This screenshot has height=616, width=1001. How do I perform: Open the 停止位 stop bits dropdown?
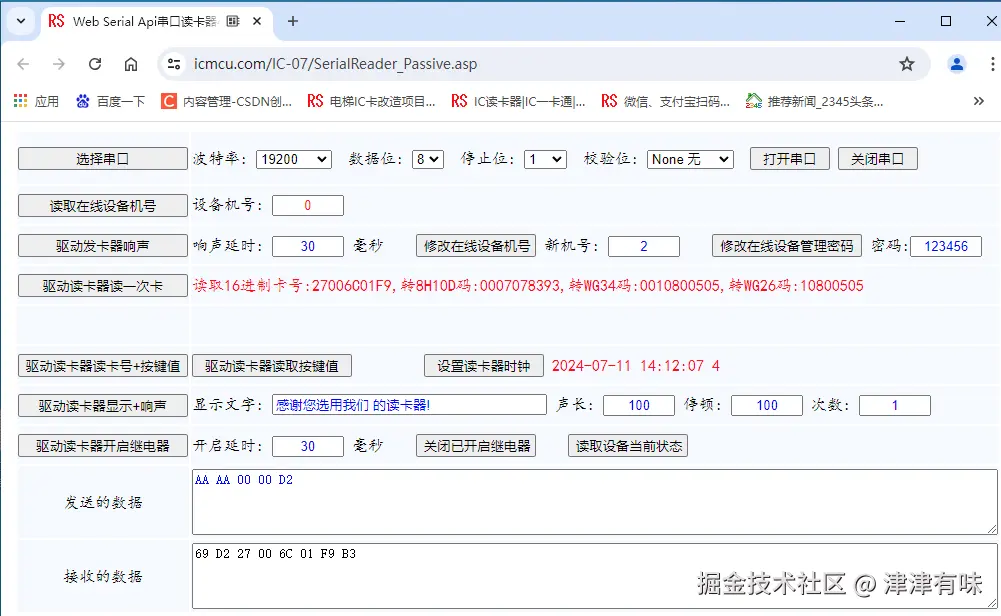coord(545,159)
